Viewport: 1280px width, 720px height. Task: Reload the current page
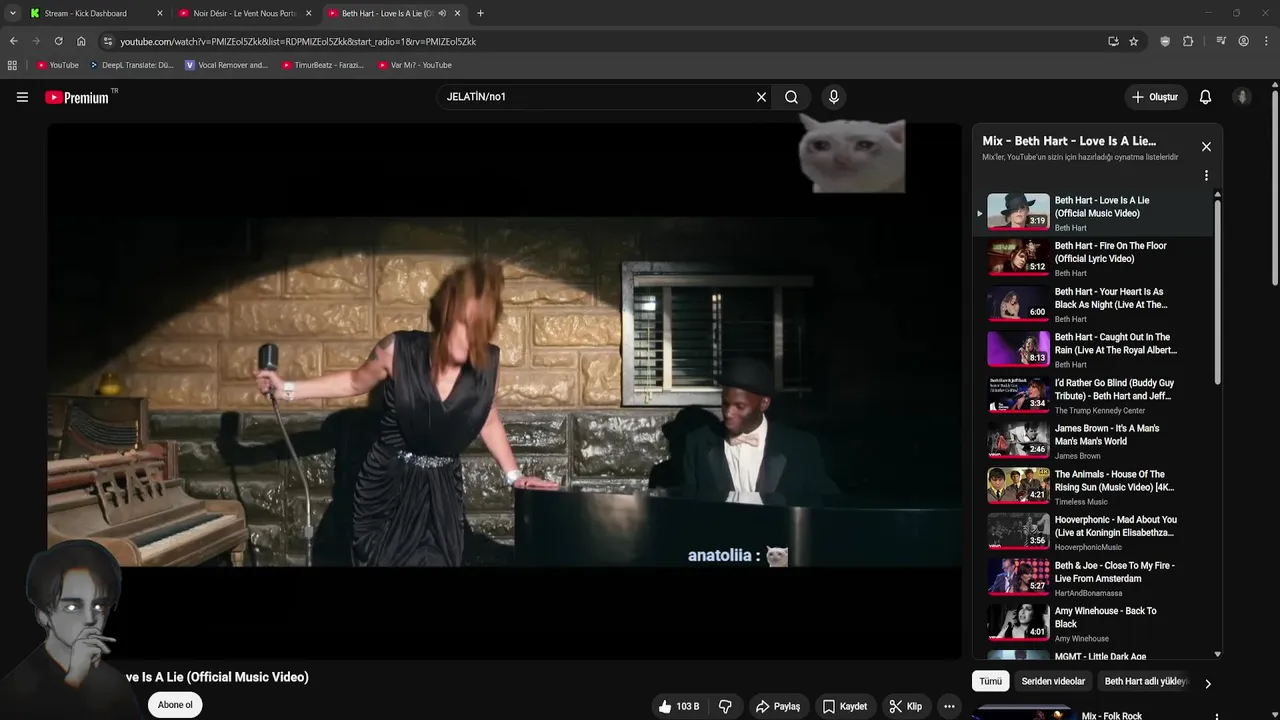tap(58, 41)
